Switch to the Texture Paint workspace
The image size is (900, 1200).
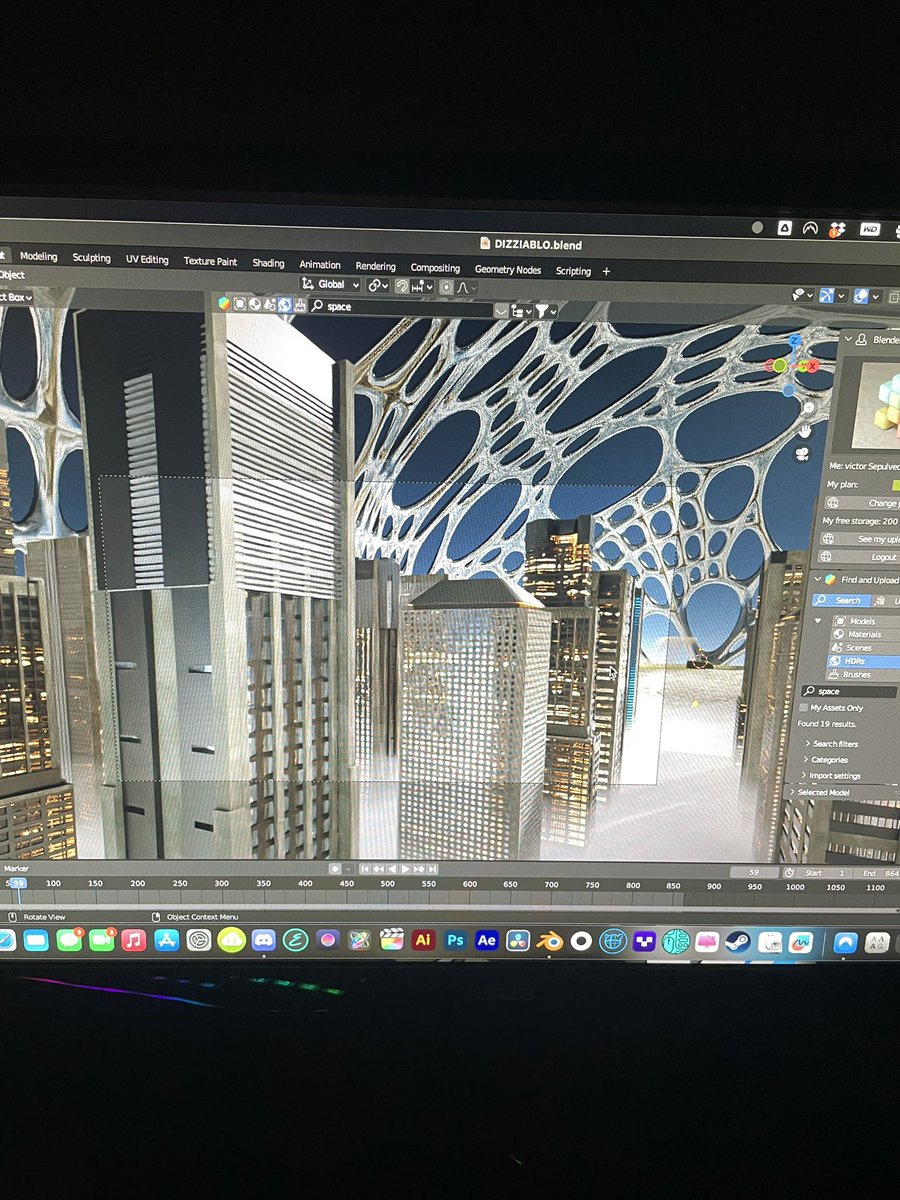[210, 261]
